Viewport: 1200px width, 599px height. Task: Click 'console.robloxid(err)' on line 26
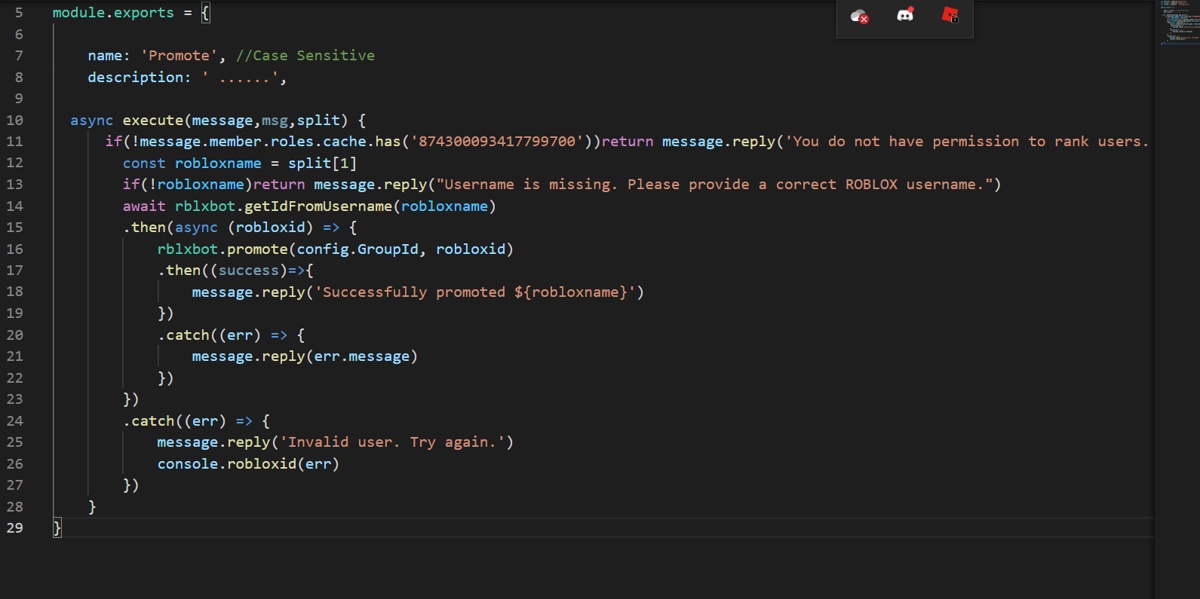click(x=248, y=464)
